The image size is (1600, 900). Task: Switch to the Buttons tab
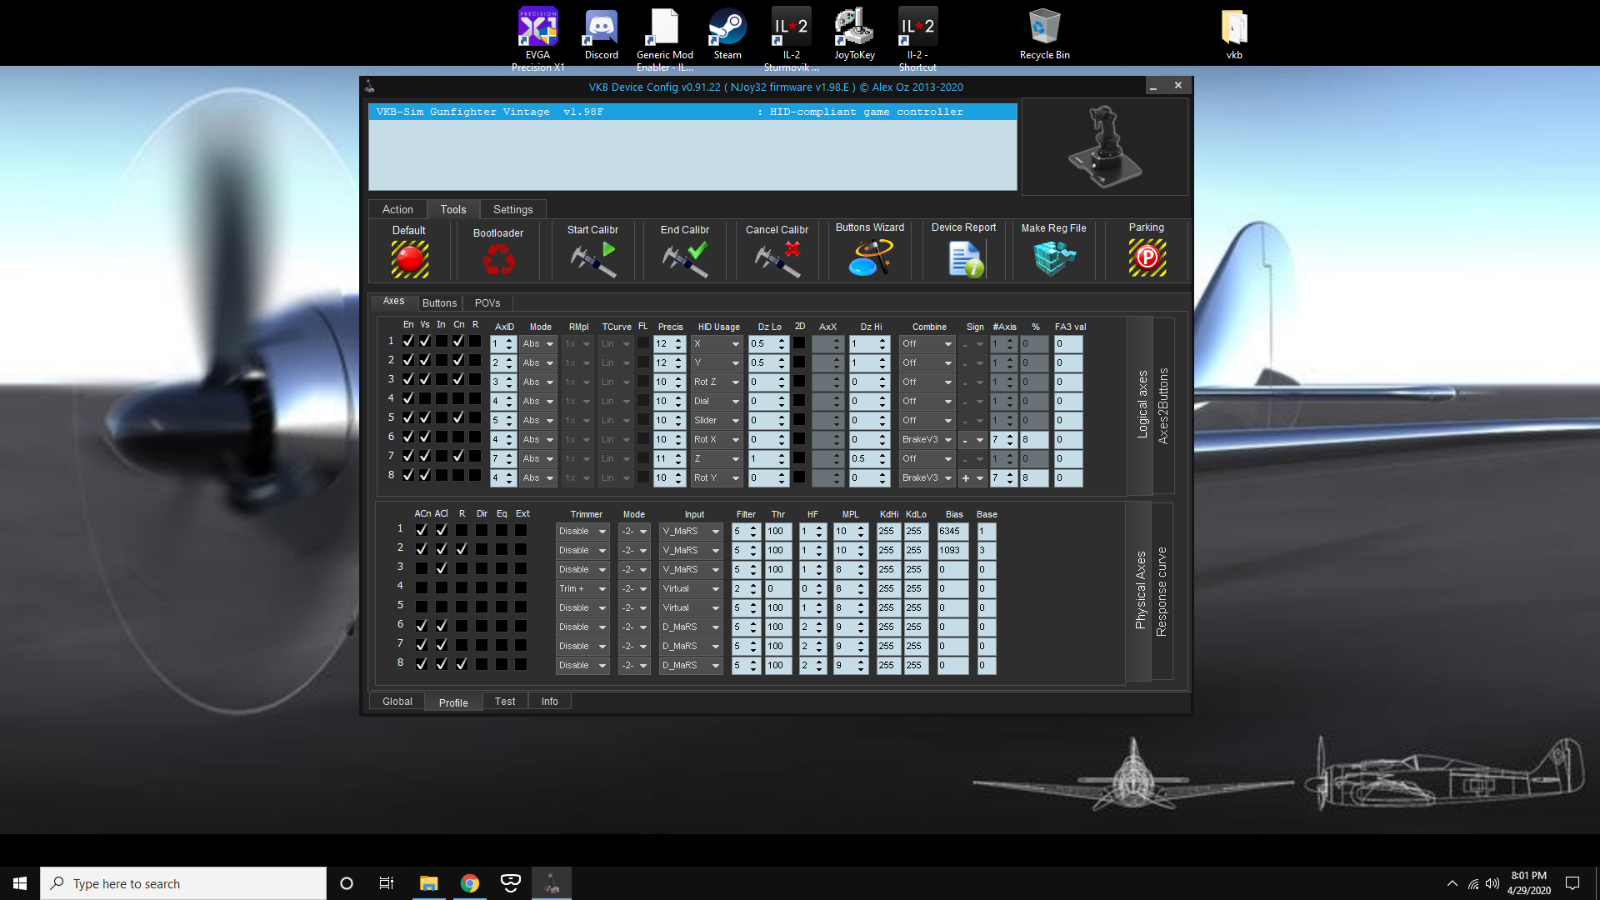(439, 303)
